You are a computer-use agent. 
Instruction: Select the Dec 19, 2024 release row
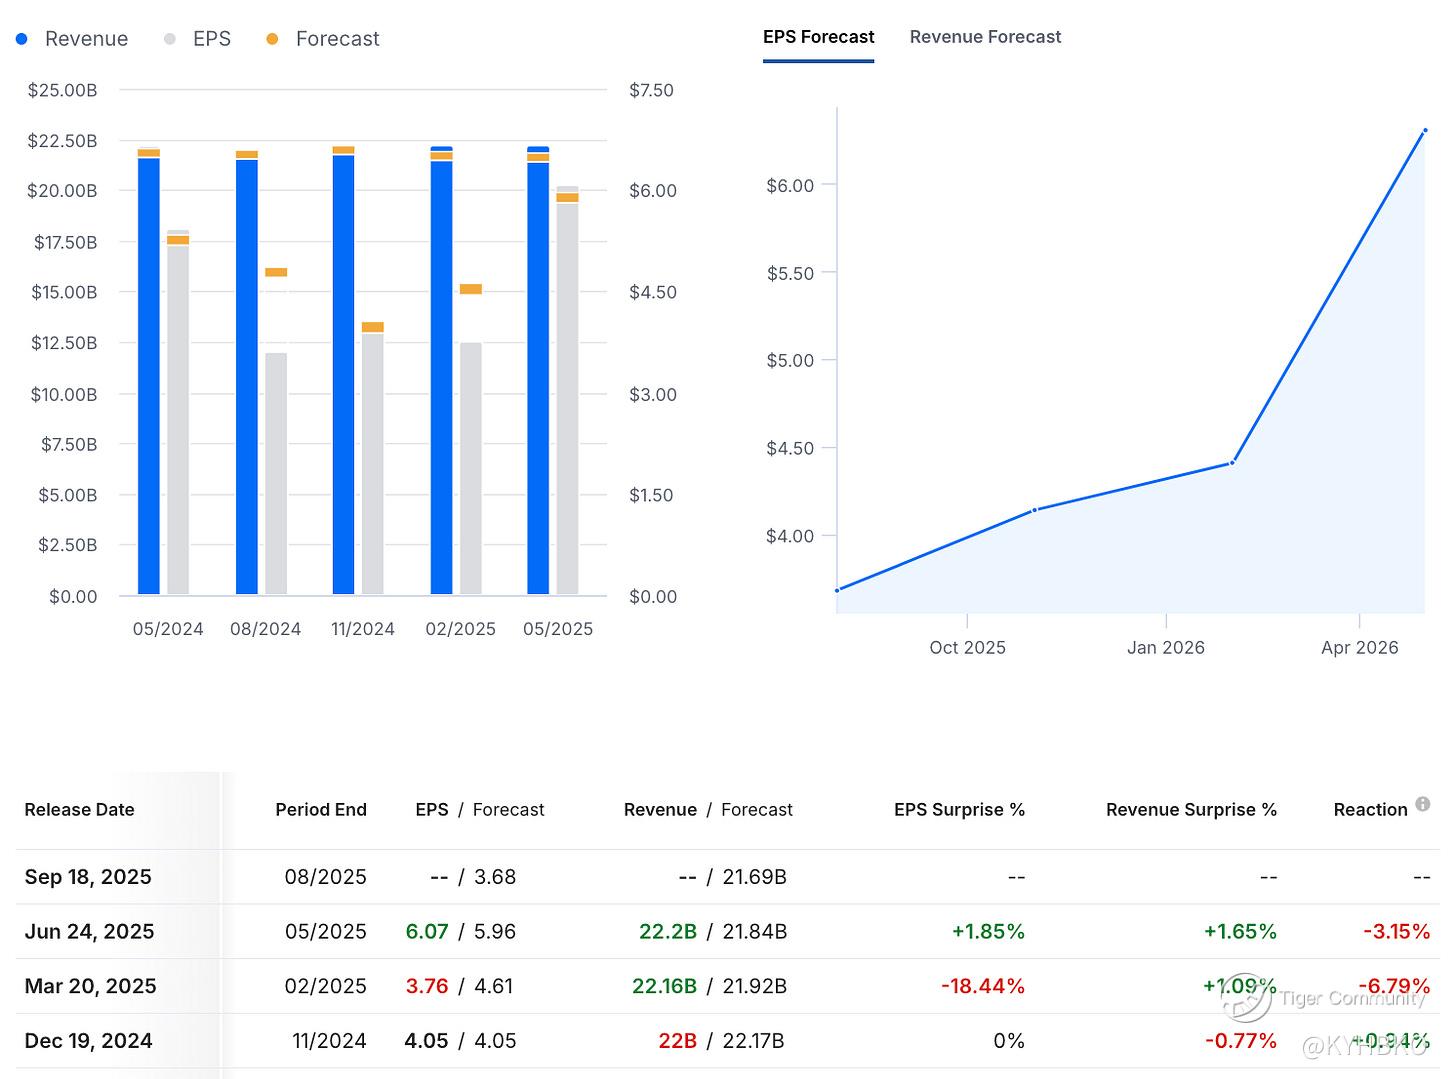point(88,1041)
